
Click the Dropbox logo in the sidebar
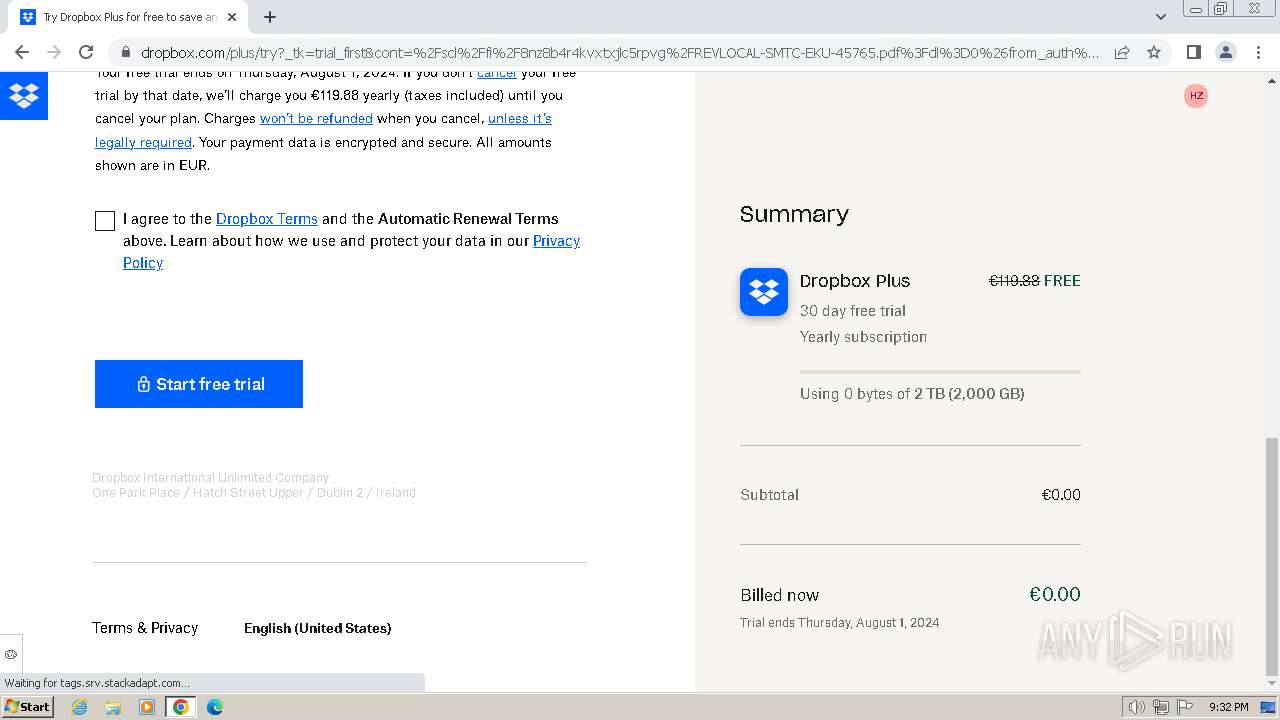coord(24,96)
